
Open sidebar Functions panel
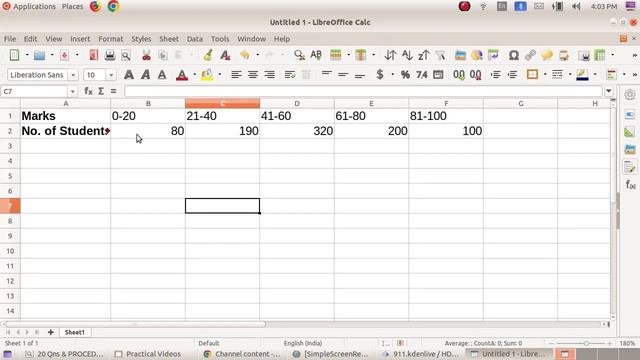coord(630,185)
